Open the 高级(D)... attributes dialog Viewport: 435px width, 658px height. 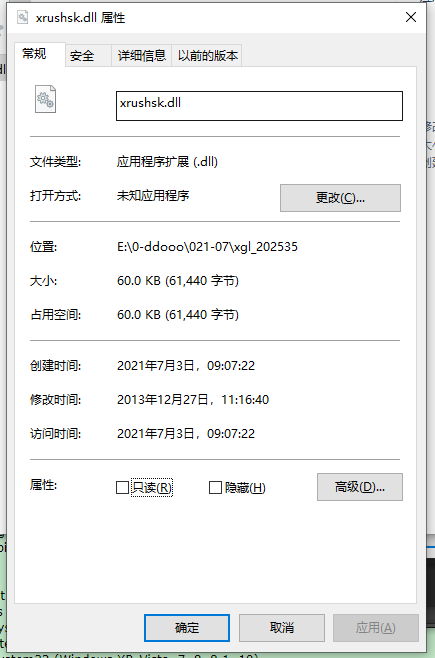pyautogui.click(x=359, y=487)
